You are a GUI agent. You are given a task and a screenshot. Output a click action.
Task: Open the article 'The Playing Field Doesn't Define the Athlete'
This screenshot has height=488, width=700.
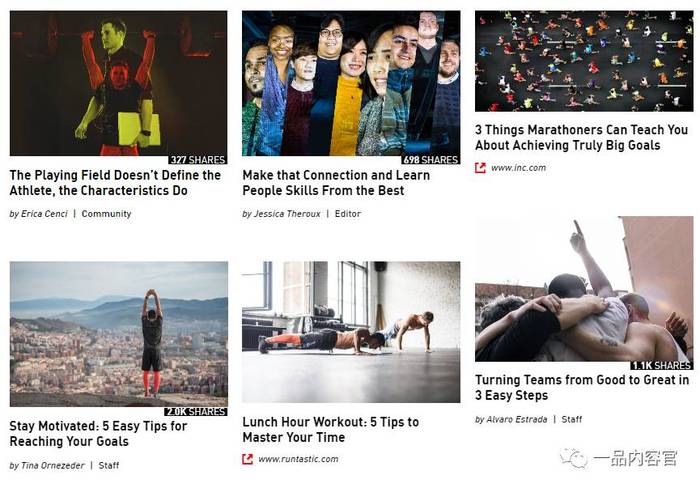coord(115,183)
